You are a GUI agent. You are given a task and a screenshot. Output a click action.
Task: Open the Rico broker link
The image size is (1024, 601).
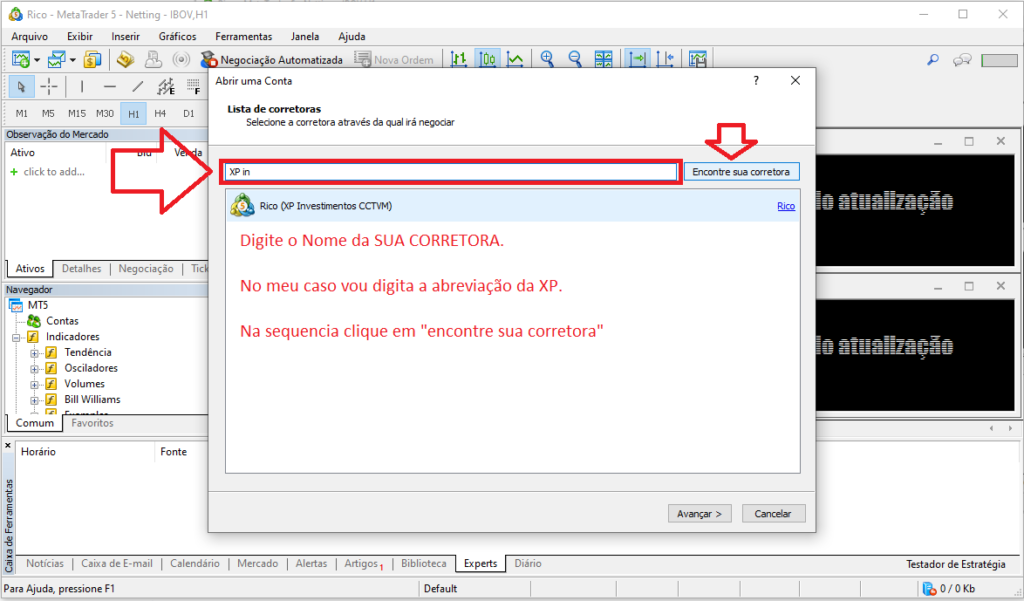pyautogui.click(x=786, y=206)
